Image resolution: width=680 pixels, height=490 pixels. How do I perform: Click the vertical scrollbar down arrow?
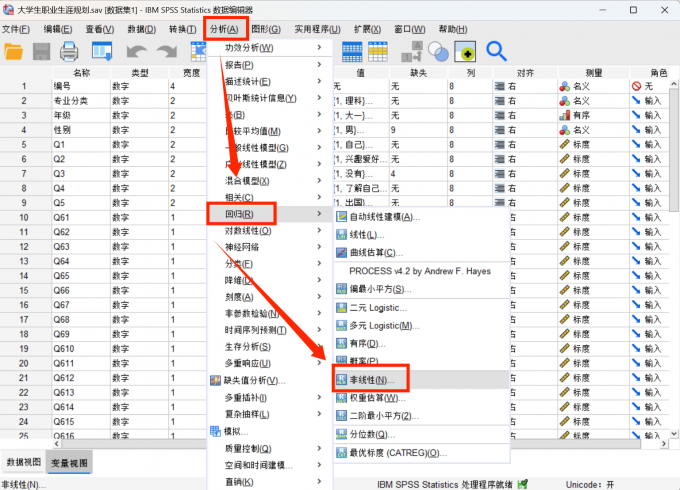point(674,434)
